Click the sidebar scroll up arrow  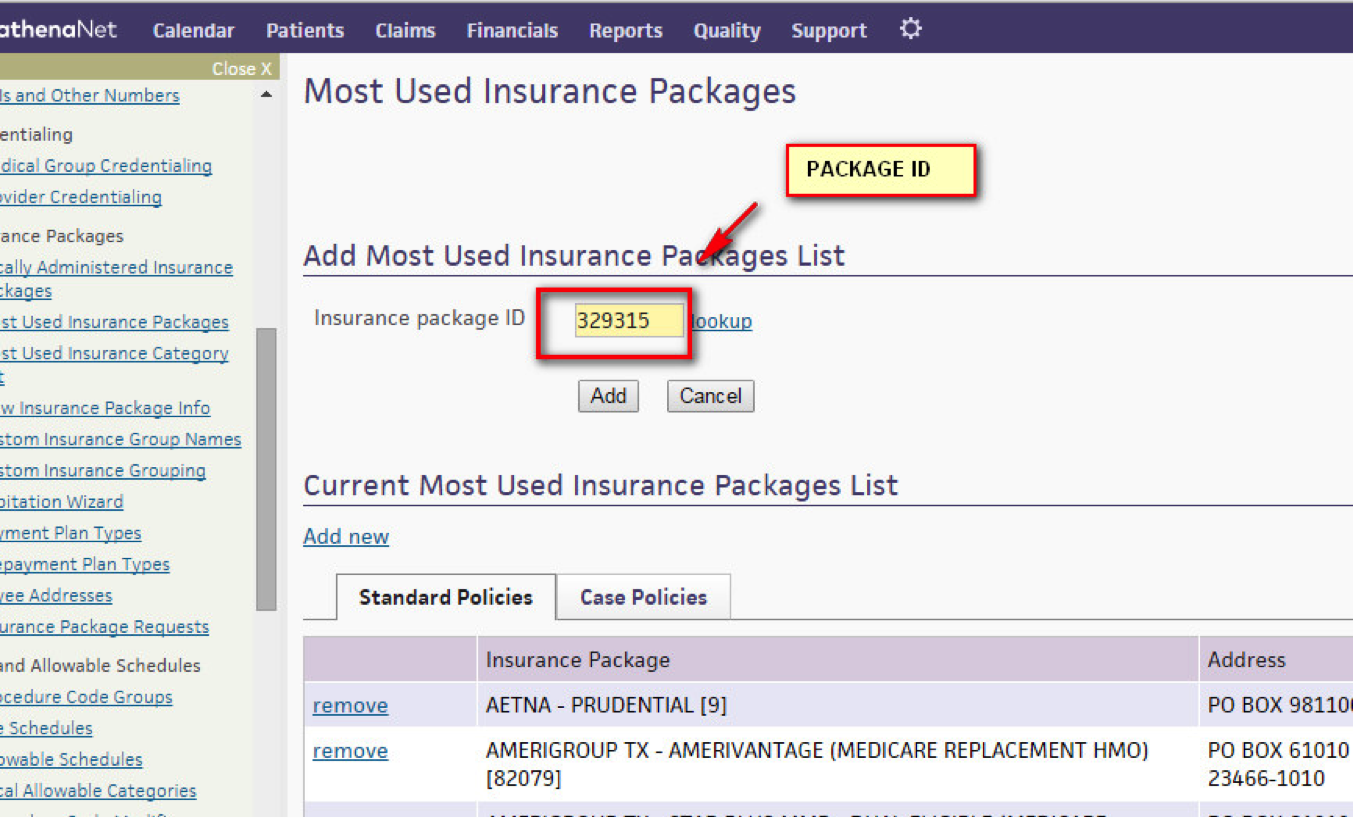pyautogui.click(x=266, y=96)
